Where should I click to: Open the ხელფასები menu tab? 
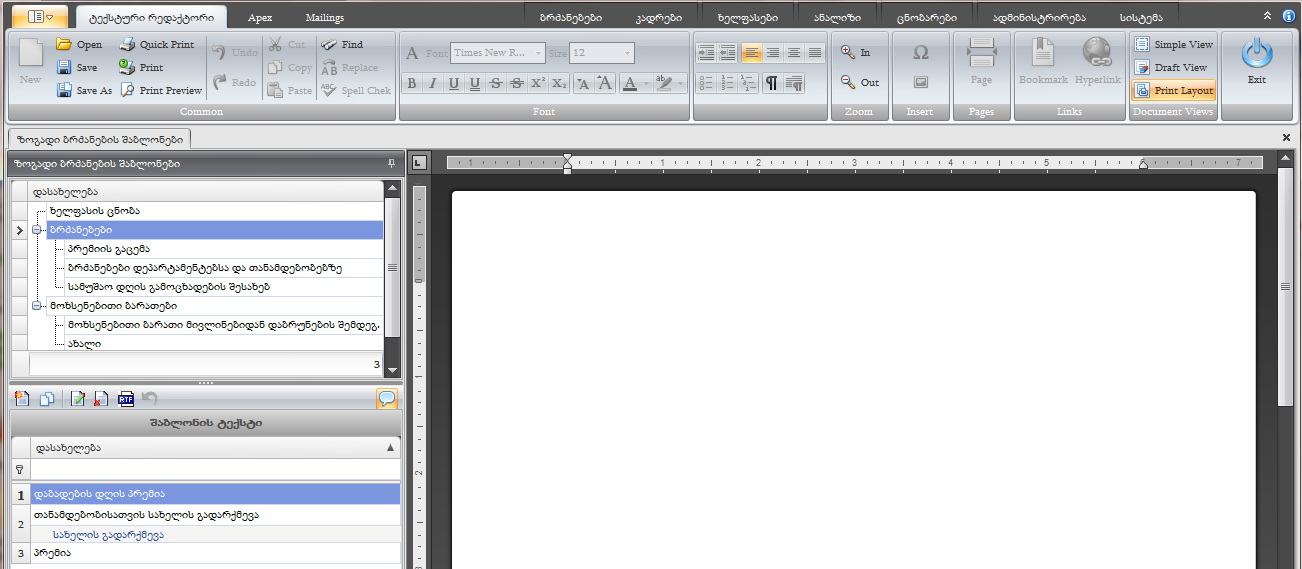(x=747, y=18)
